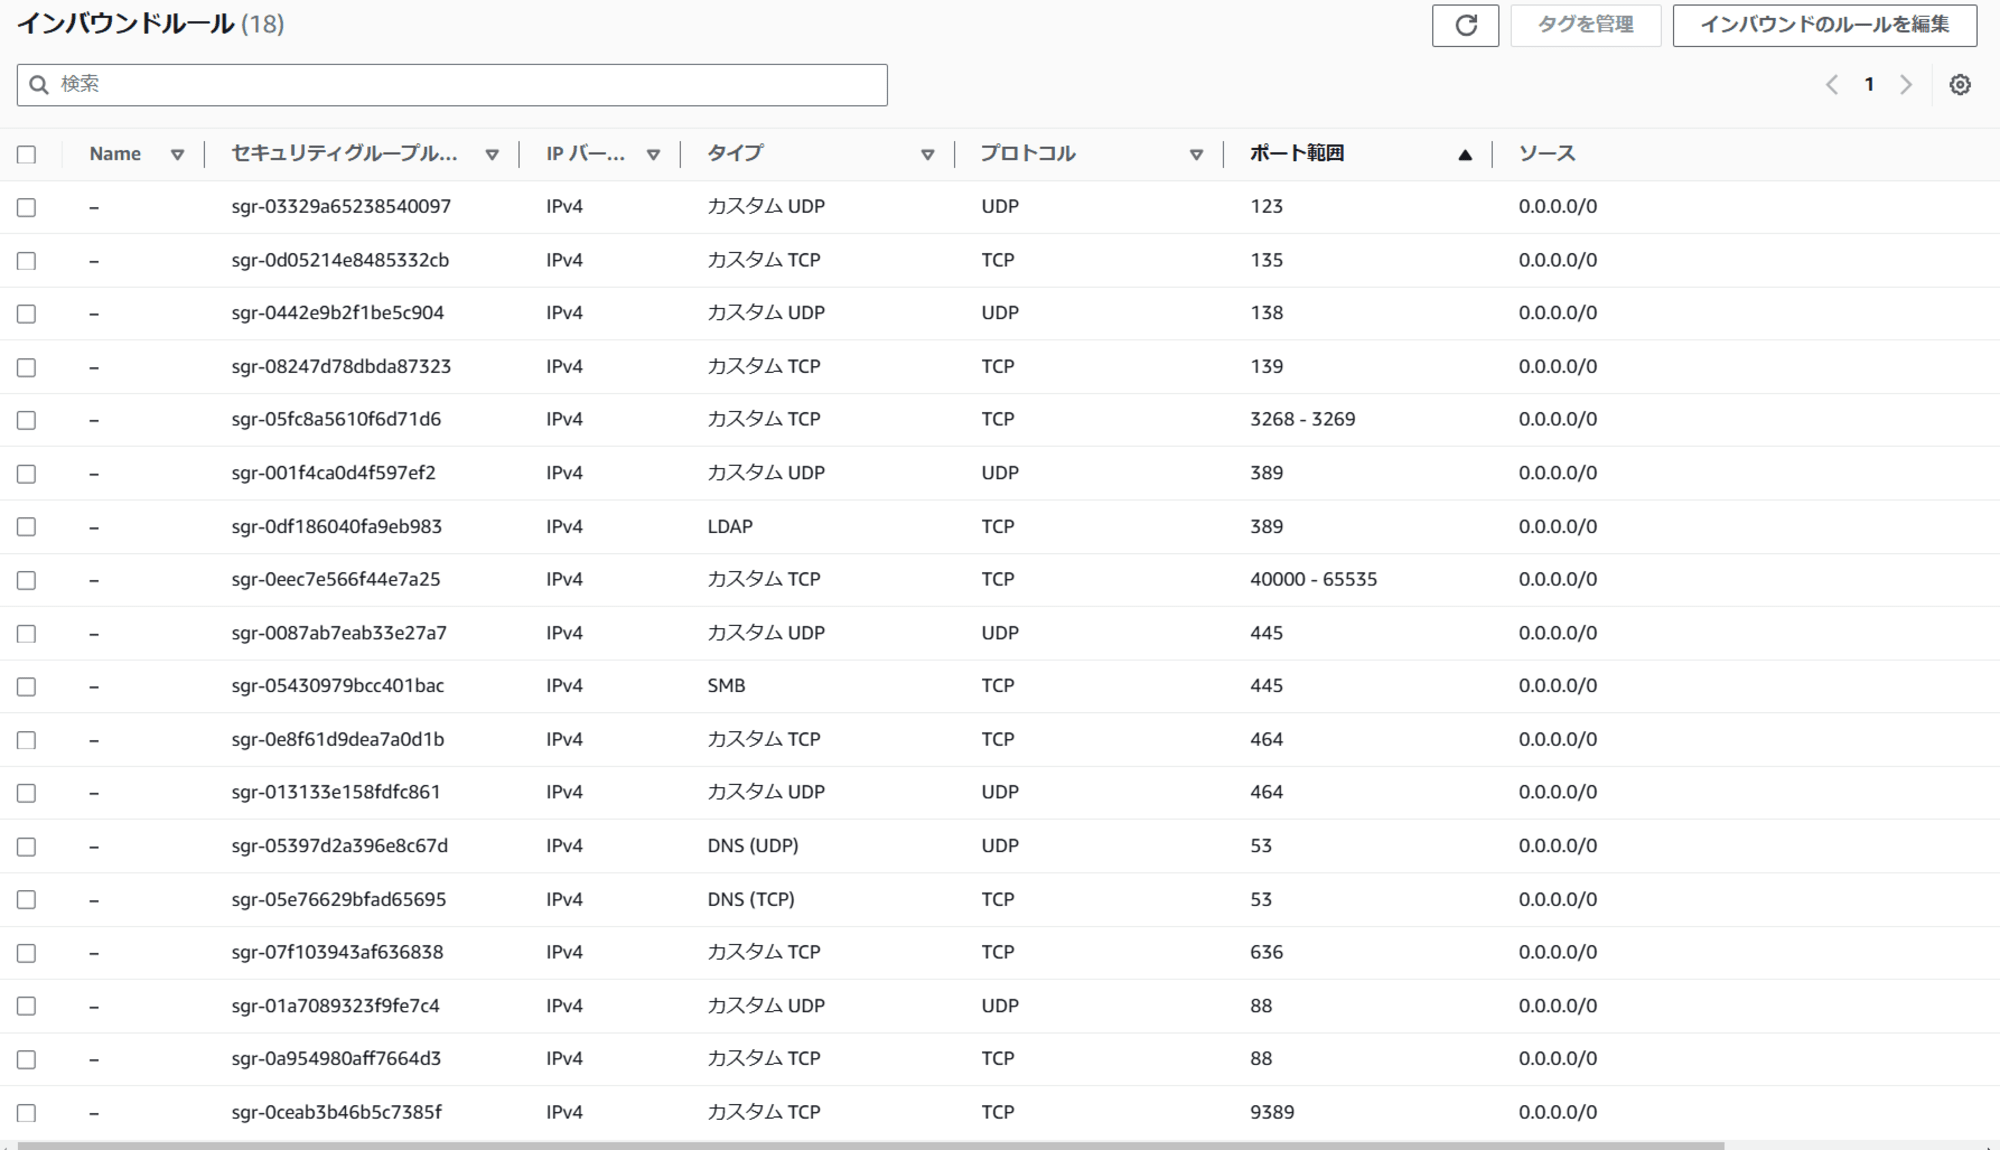Image resolution: width=2000 pixels, height=1150 pixels.
Task: Click port range 40000 - 65535
Action: [1313, 579]
